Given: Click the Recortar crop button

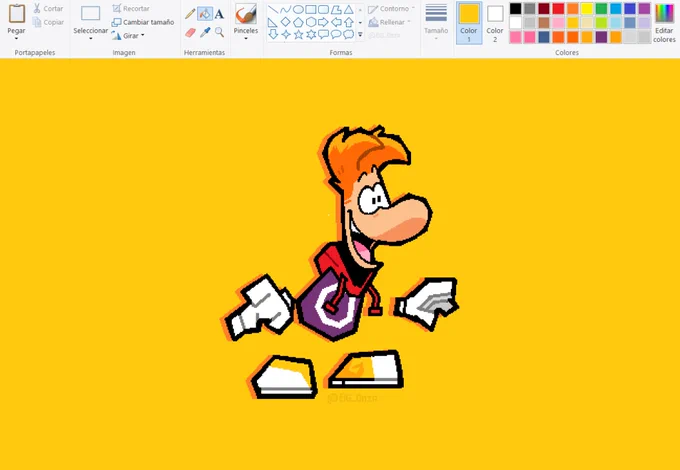Looking at the screenshot, I should (x=131, y=8).
